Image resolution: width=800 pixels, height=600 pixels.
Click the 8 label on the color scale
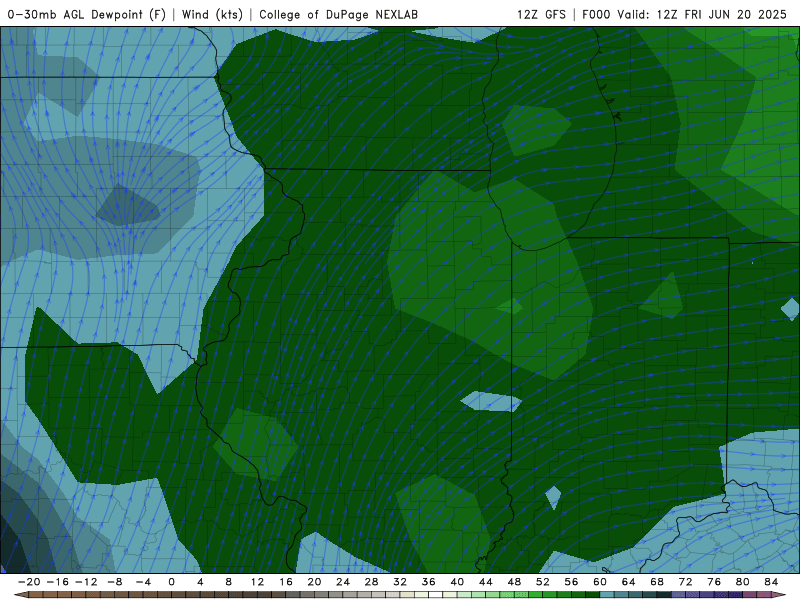tap(229, 582)
